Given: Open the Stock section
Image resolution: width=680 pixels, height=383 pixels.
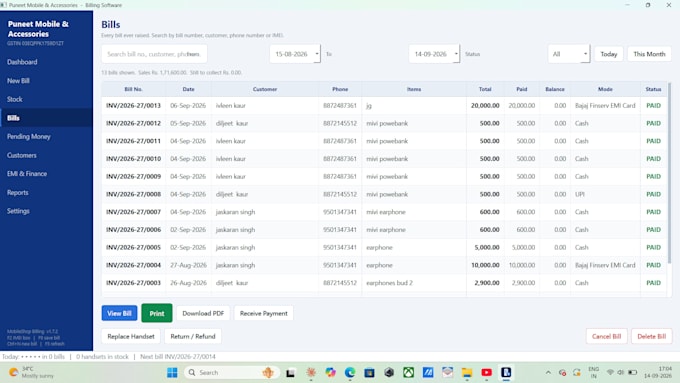Looking at the screenshot, I should coord(15,99).
